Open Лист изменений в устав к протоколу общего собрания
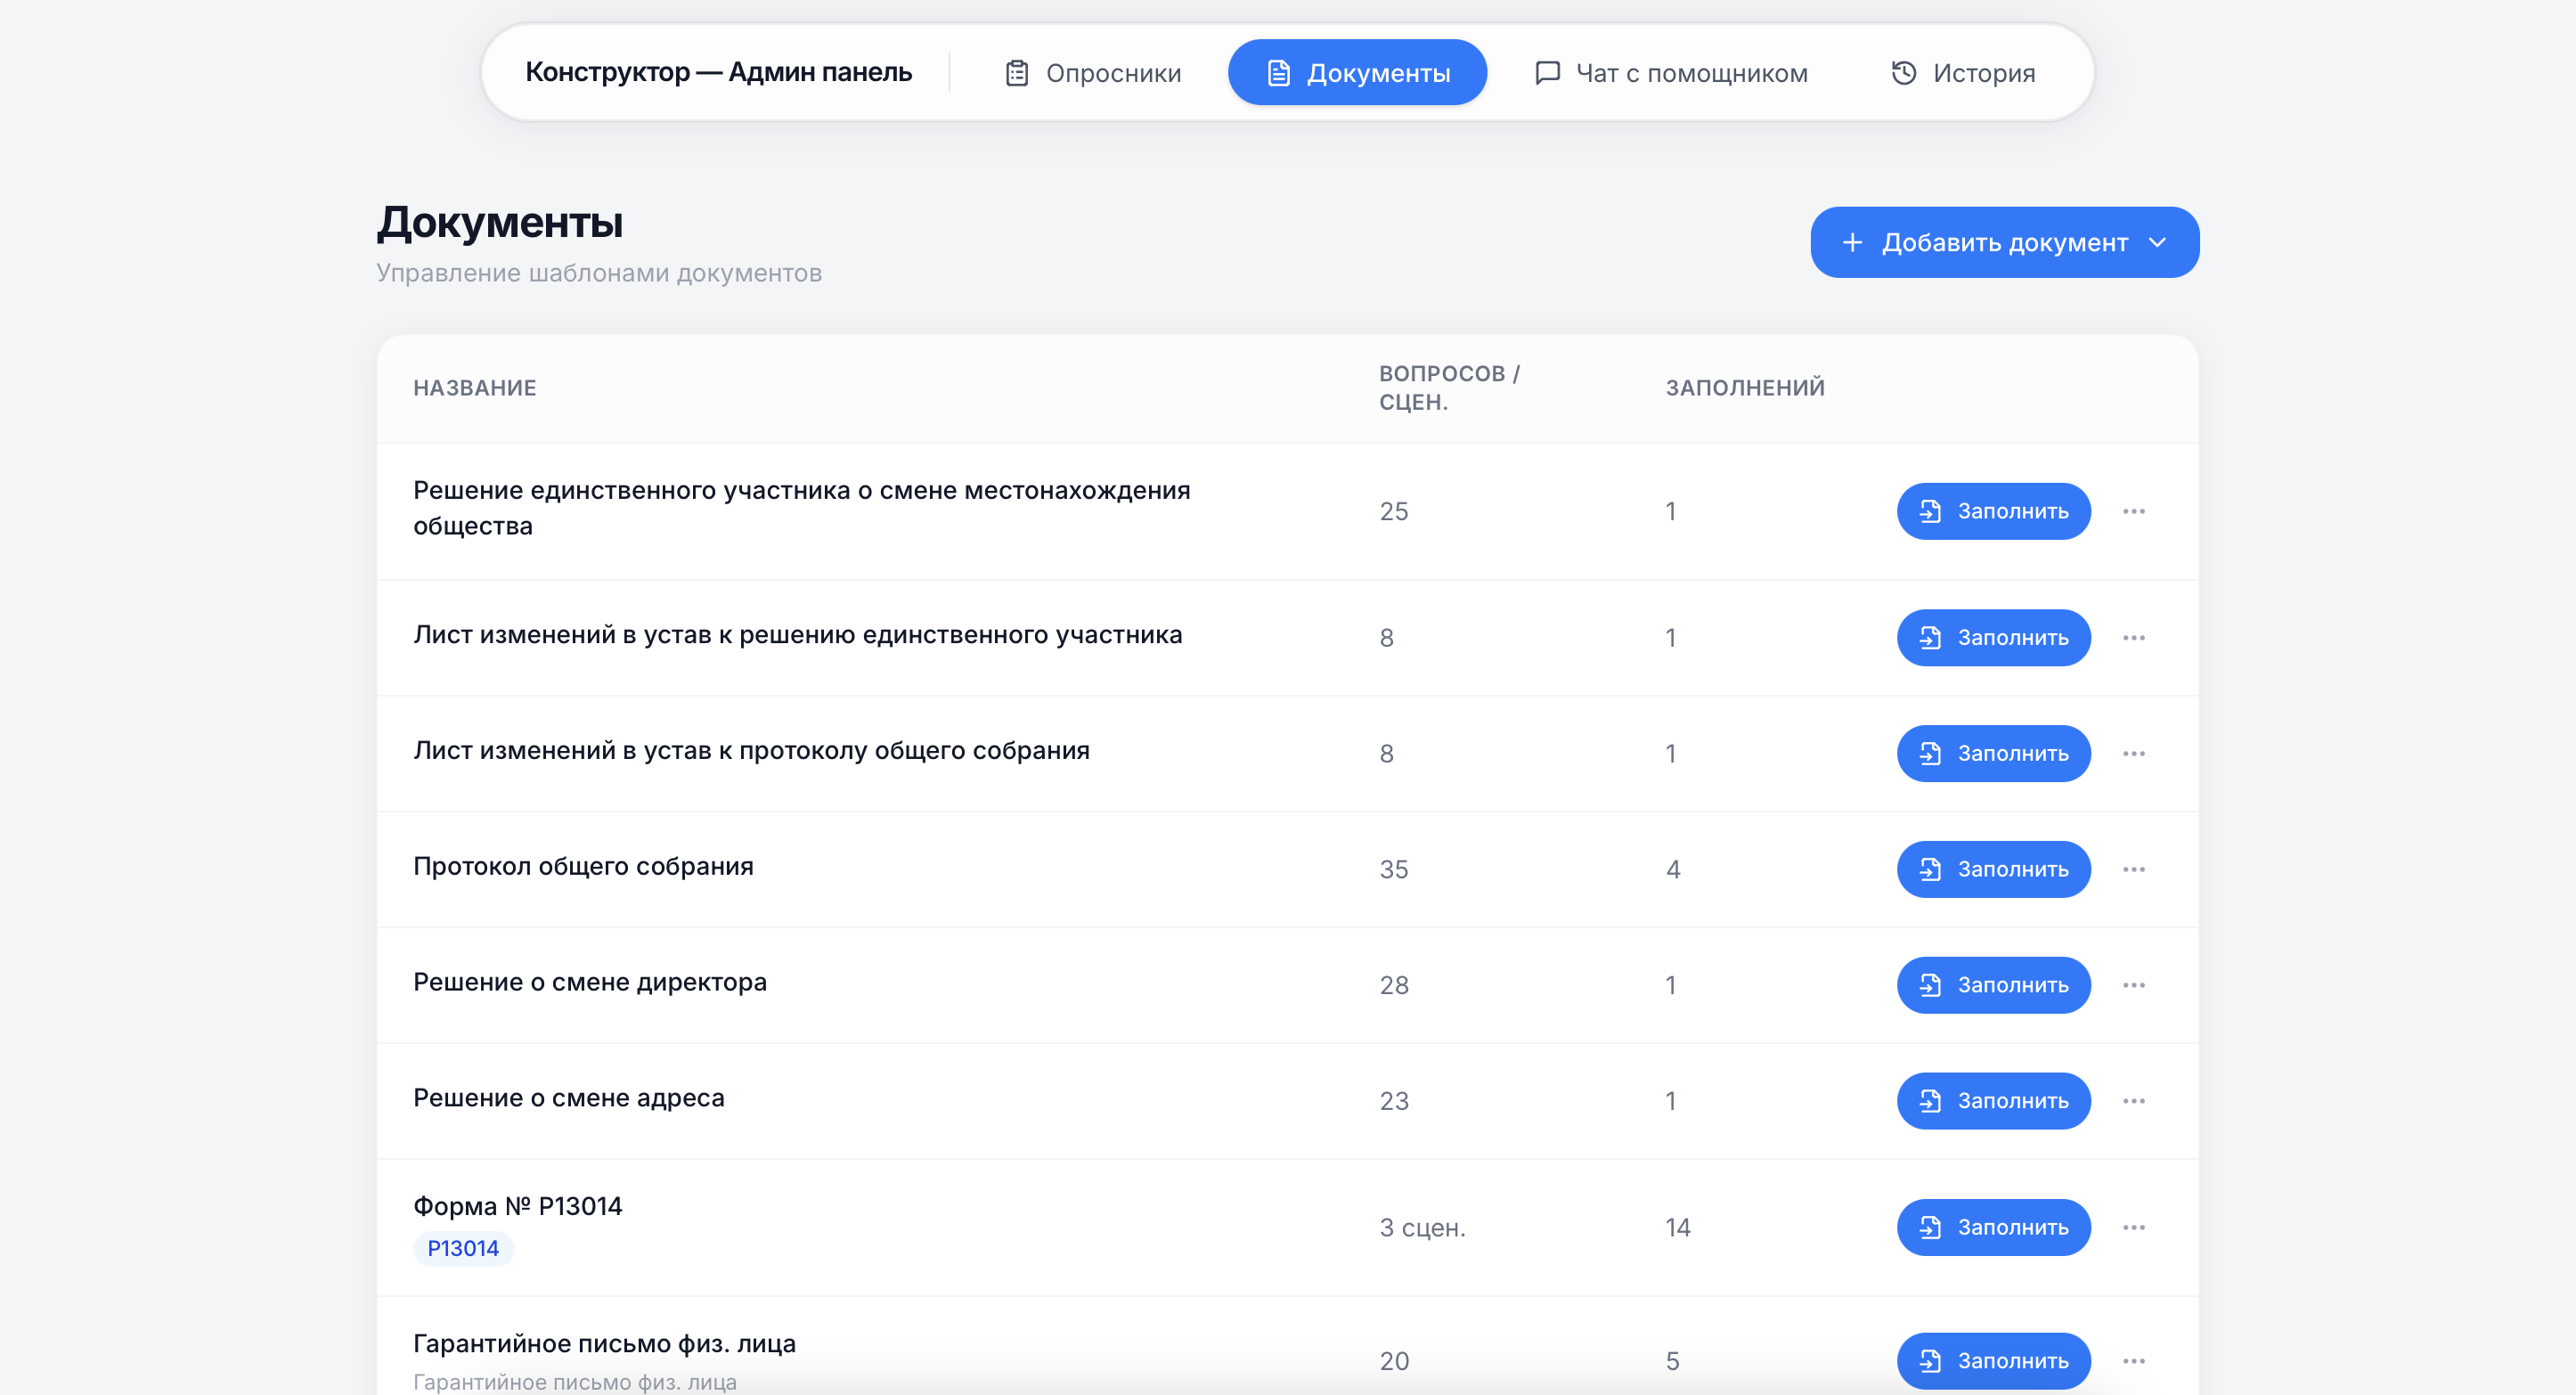This screenshot has width=2576, height=1395. 751,751
